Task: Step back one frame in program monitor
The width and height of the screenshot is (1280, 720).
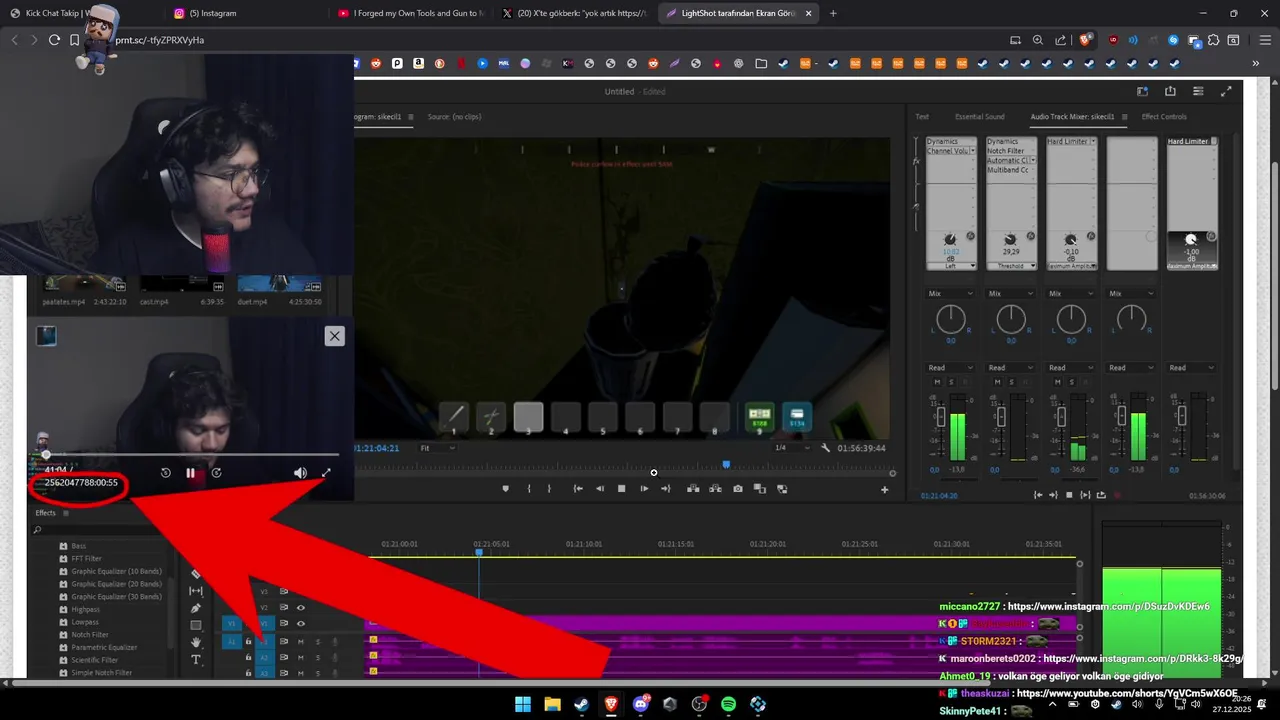Action: coord(600,489)
